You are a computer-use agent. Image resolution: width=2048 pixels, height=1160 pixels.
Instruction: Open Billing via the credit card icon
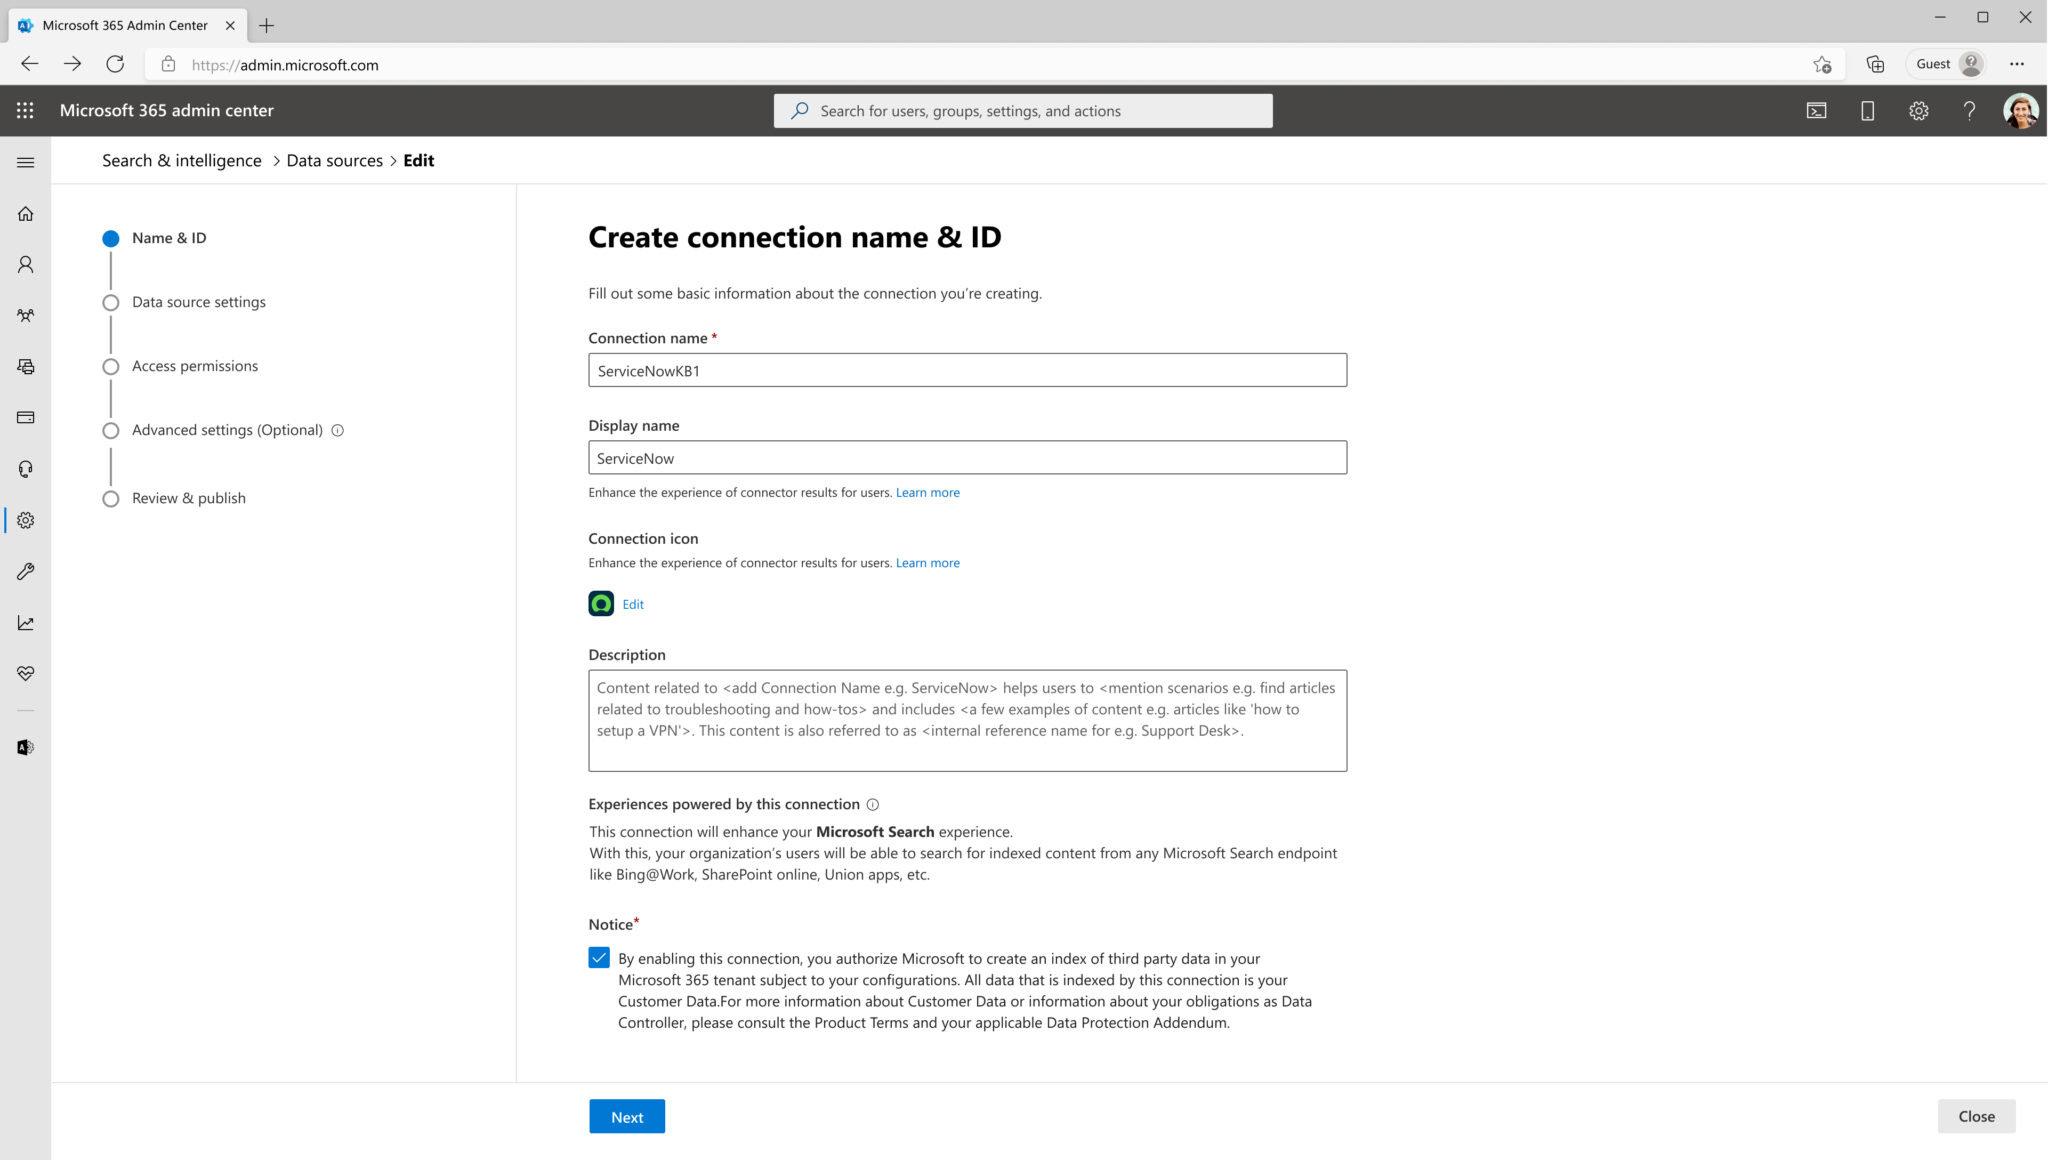pyautogui.click(x=25, y=417)
